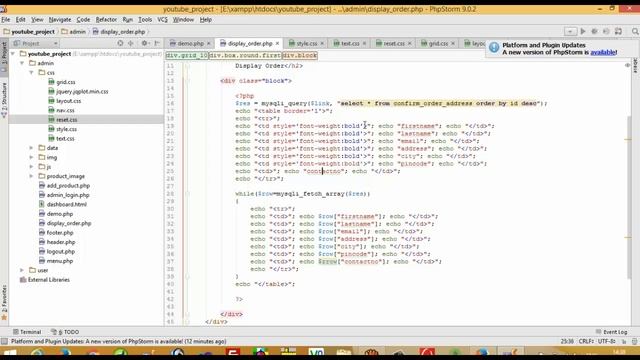Click the update notification info icon

(494, 48)
